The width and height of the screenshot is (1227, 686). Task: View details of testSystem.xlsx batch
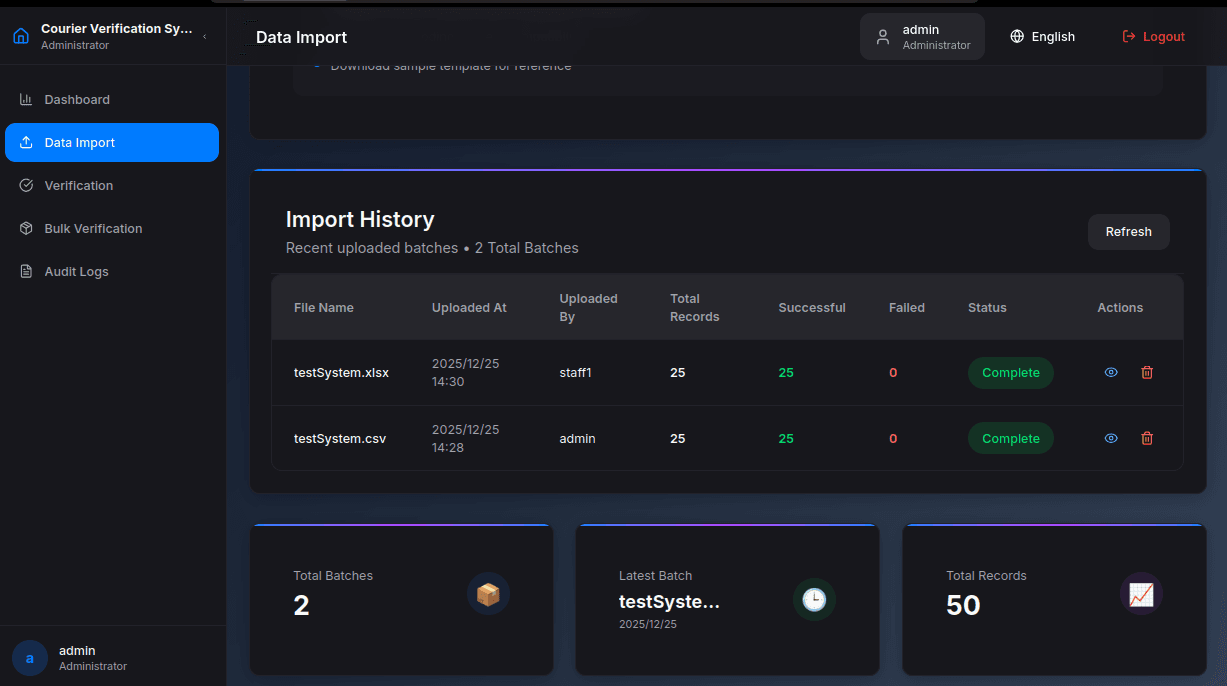[1111, 373]
